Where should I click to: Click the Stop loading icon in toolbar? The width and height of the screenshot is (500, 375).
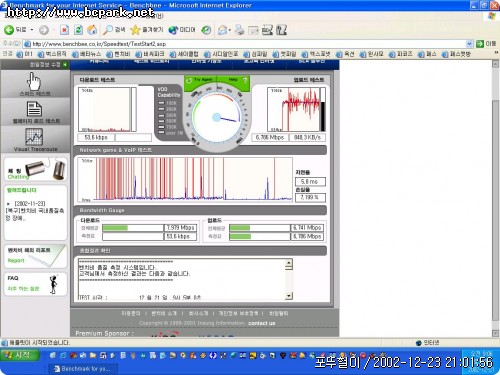coord(64,30)
